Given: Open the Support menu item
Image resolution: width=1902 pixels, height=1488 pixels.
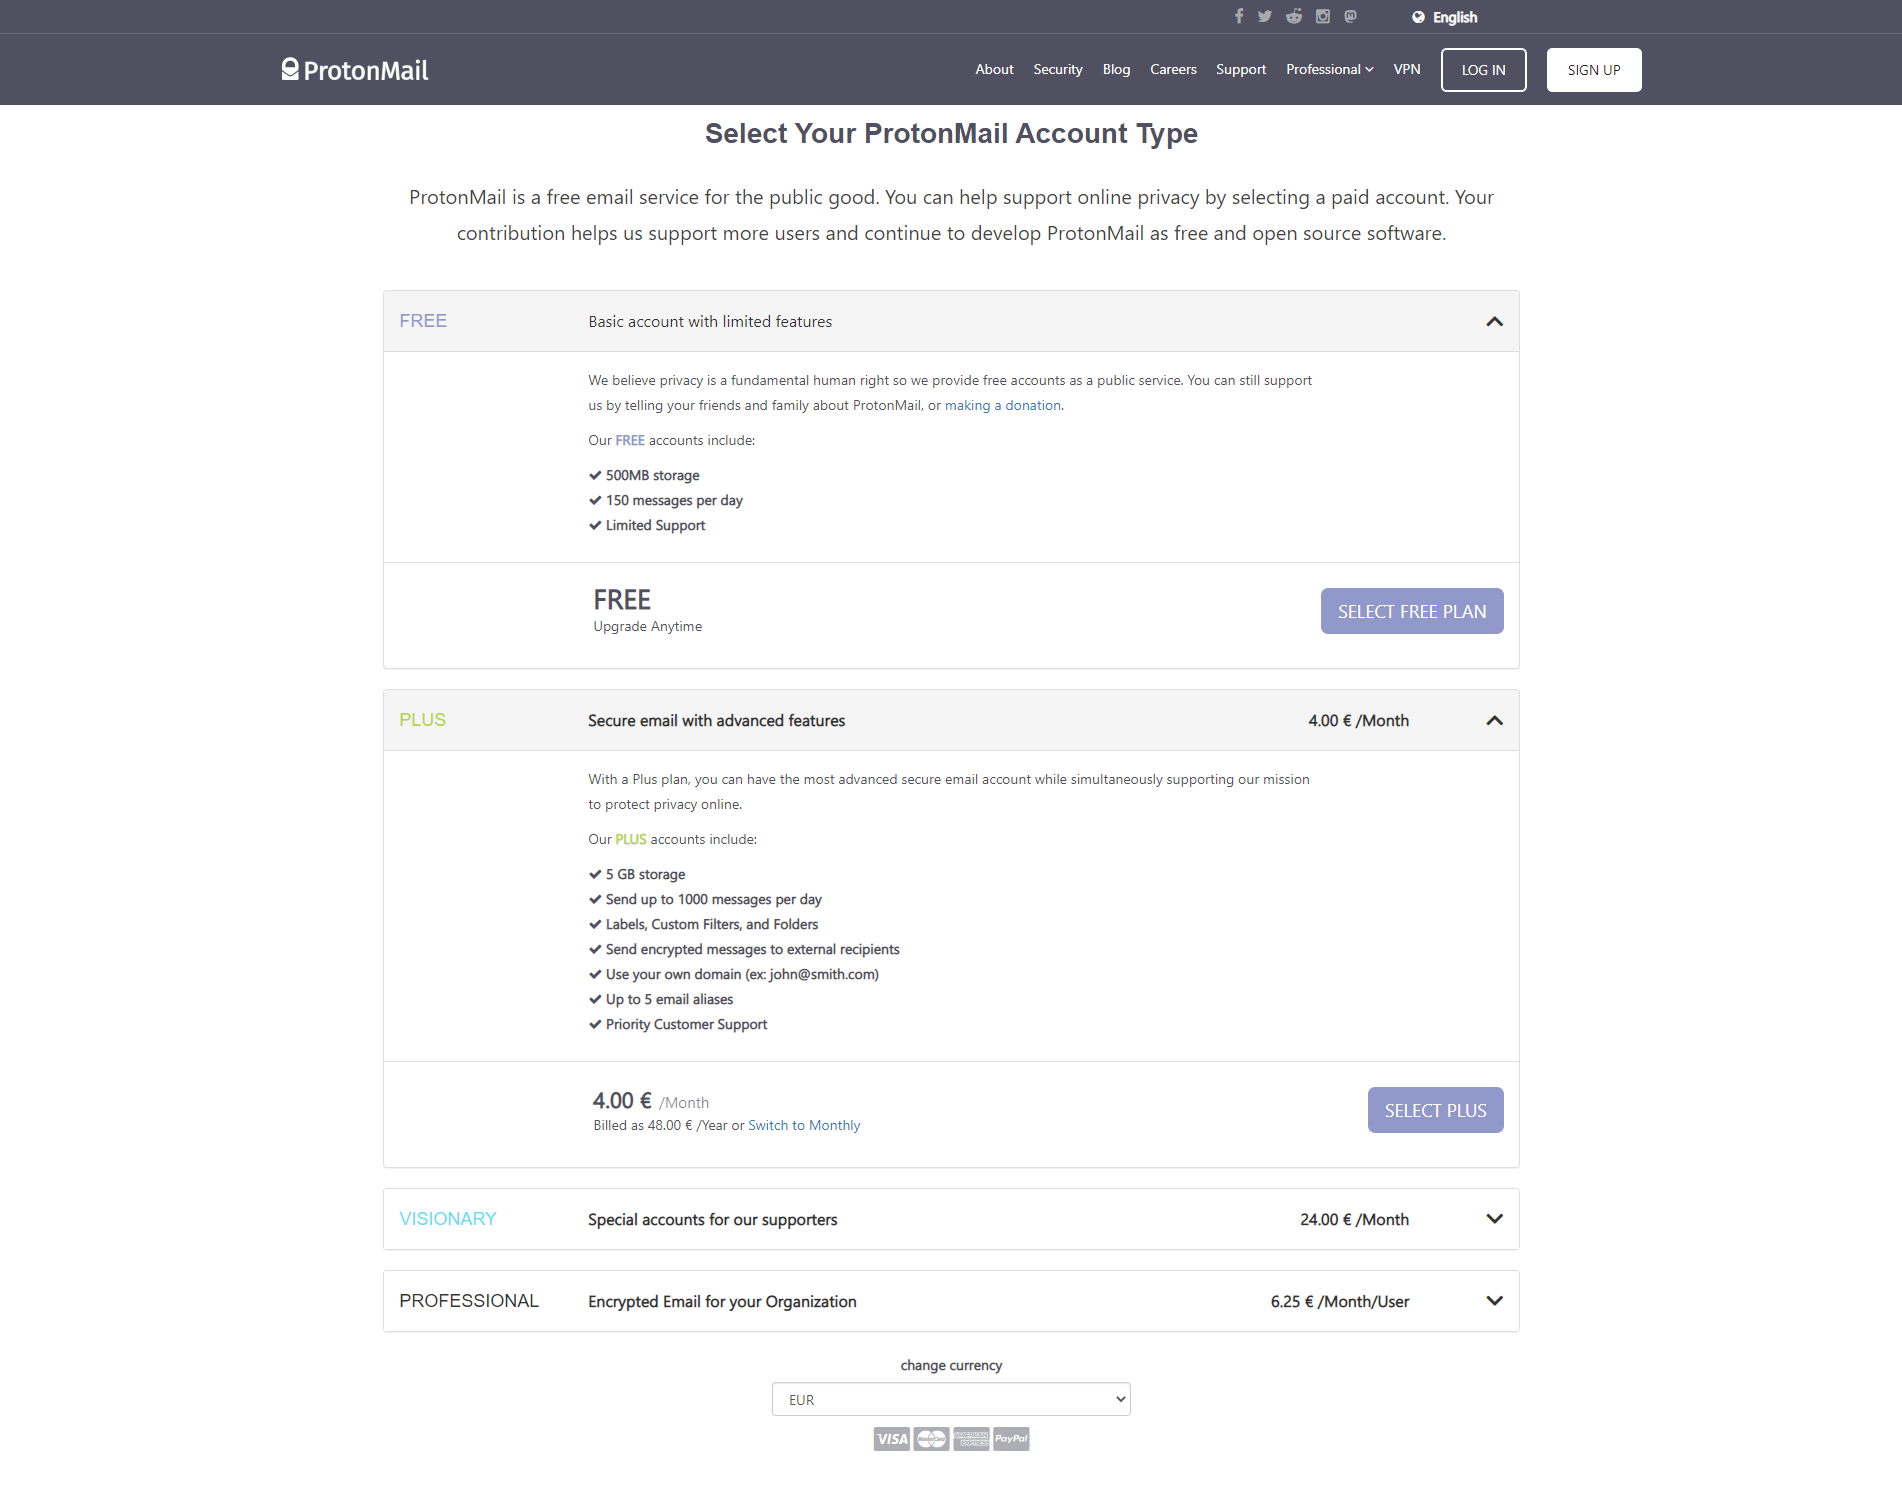Looking at the screenshot, I should 1241,69.
